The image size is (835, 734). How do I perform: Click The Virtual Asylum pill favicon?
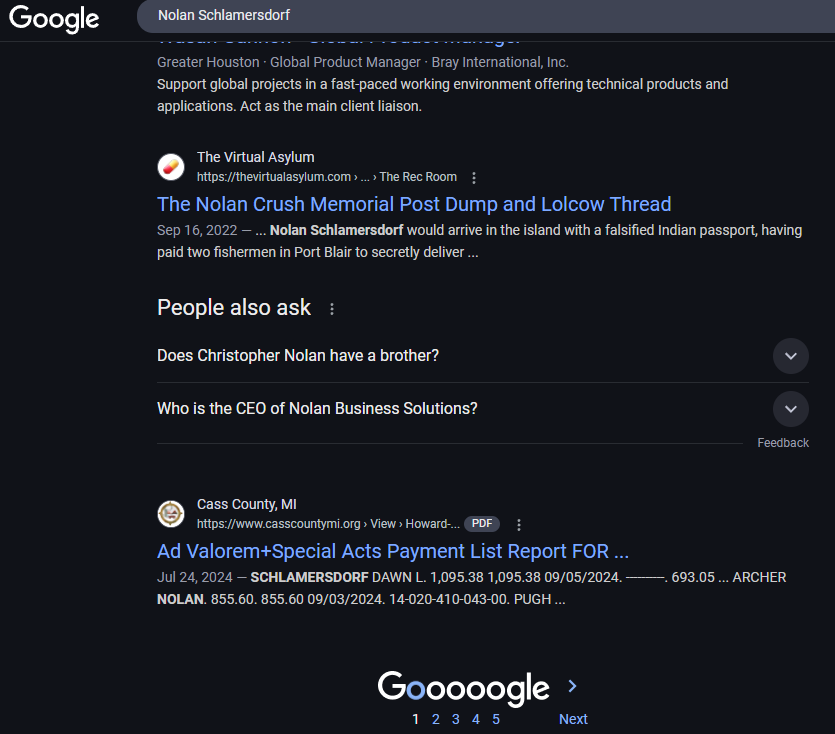(171, 167)
